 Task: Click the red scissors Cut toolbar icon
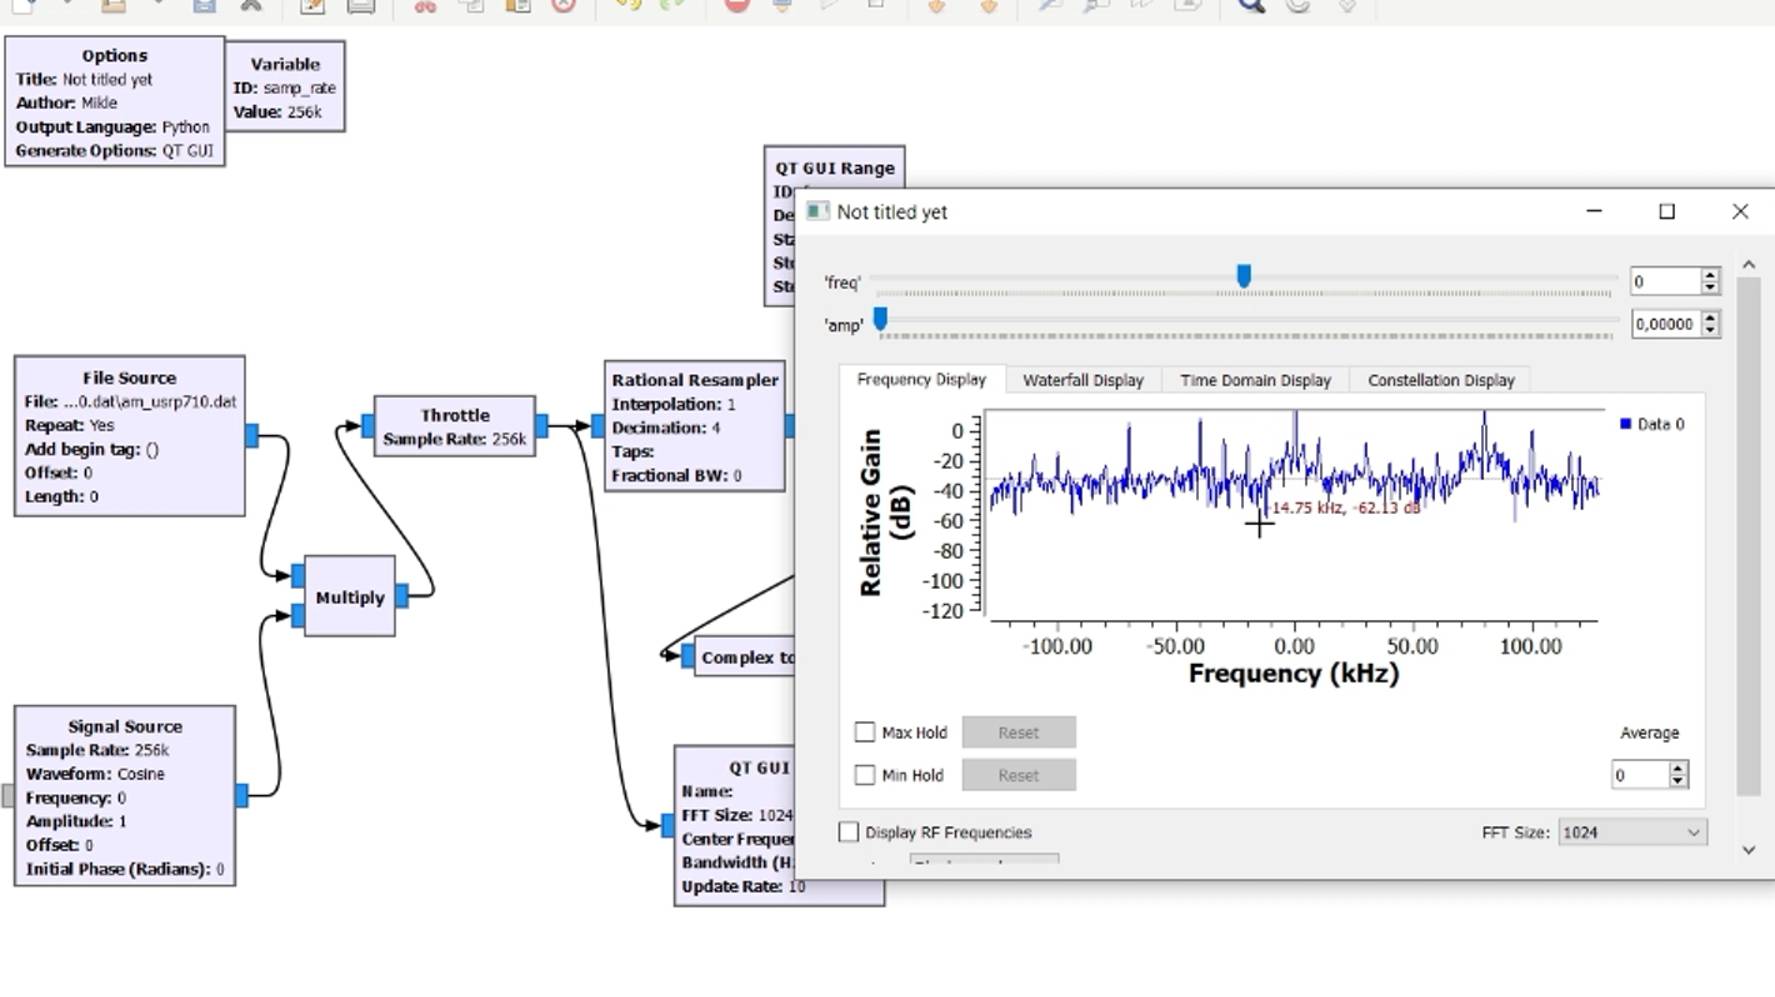pyautogui.click(x=425, y=5)
